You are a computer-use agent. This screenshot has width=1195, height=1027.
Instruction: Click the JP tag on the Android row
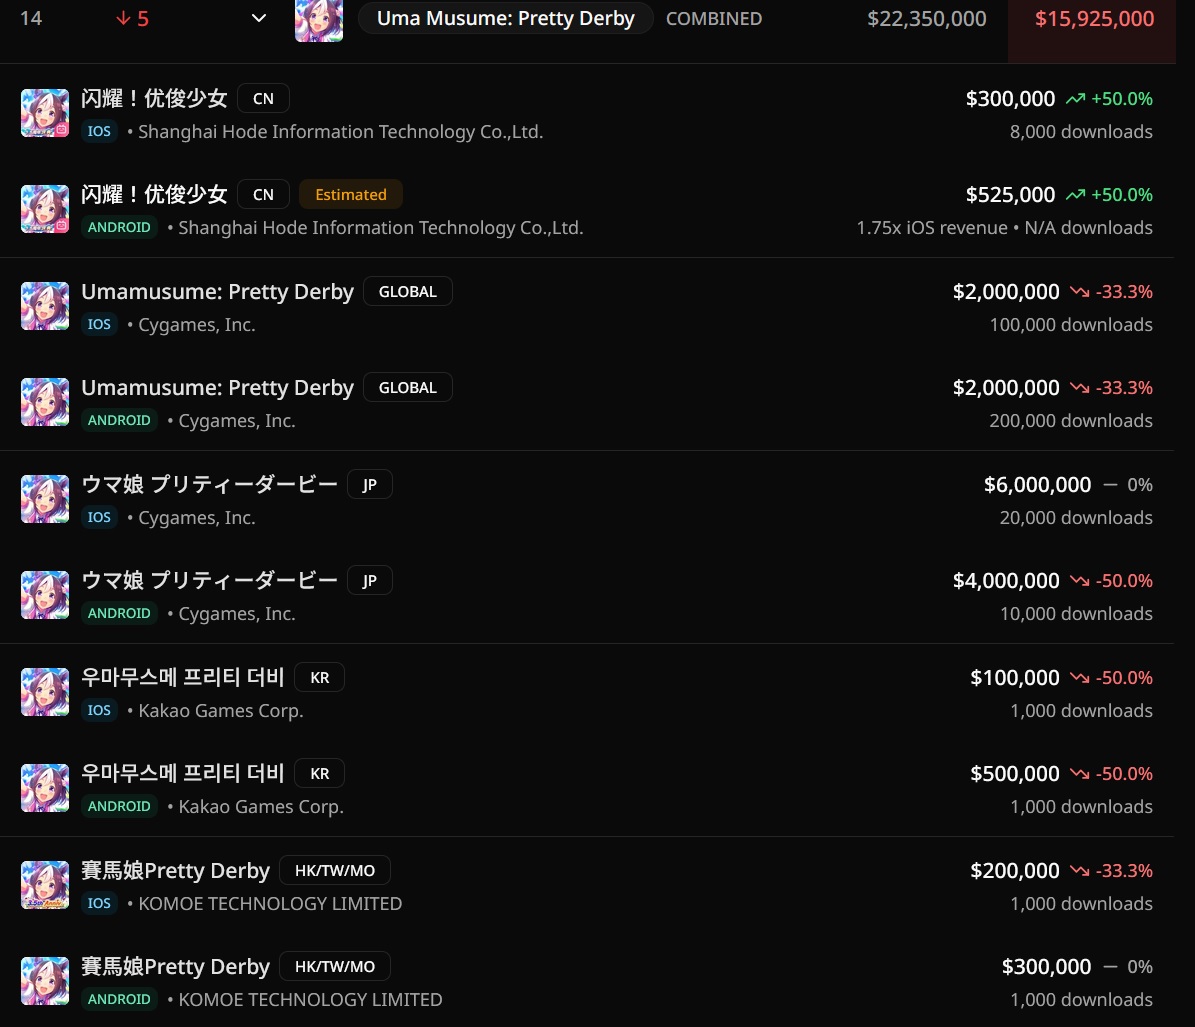click(x=370, y=581)
